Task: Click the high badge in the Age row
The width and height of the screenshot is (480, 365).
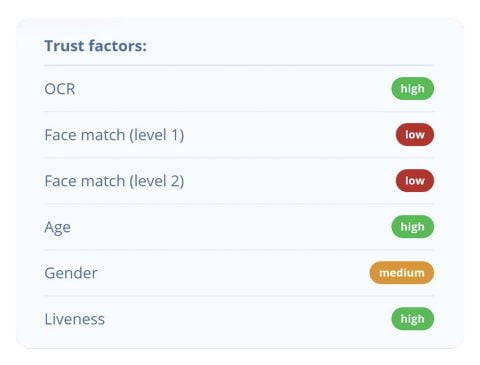Action: (x=412, y=227)
